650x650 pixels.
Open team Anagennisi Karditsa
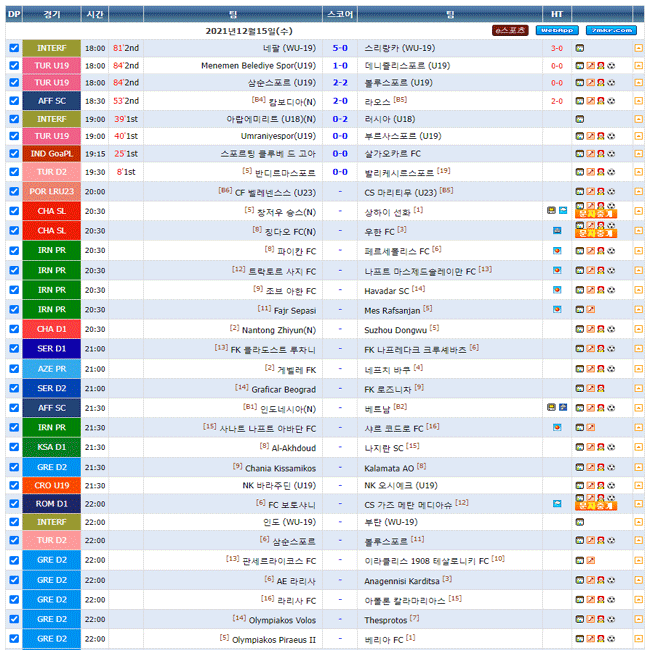402,581
